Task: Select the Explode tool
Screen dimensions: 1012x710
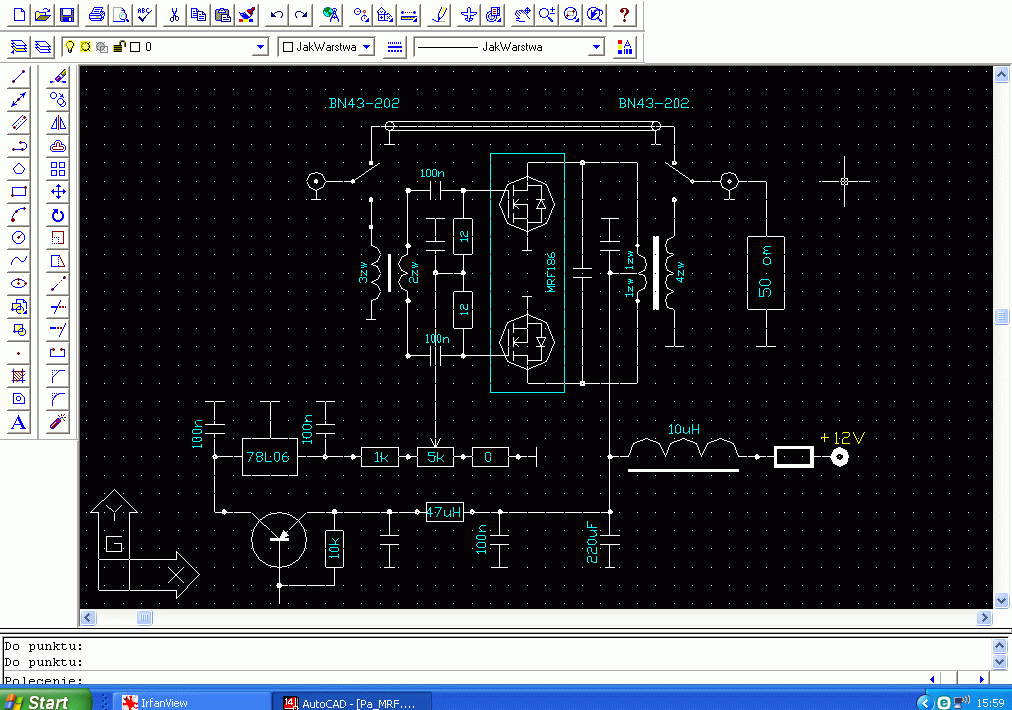Action: tap(58, 422)
